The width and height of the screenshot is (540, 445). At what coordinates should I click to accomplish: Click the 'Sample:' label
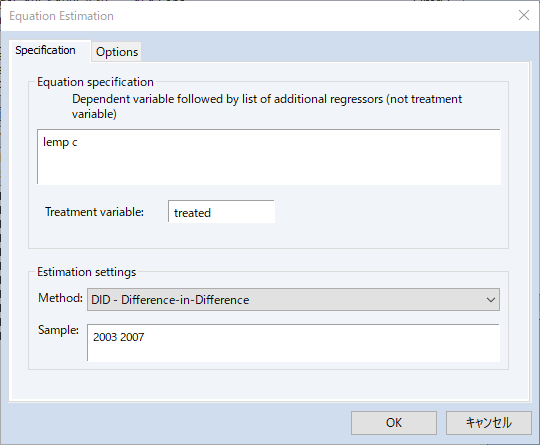click(59, 330)
